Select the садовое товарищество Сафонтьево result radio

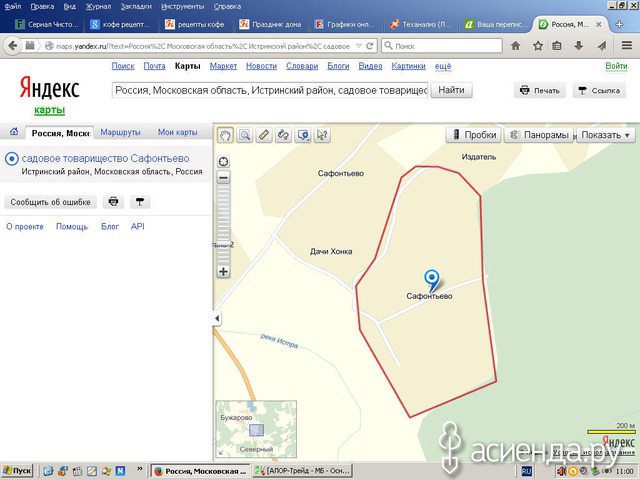click(x=12, y=158)
